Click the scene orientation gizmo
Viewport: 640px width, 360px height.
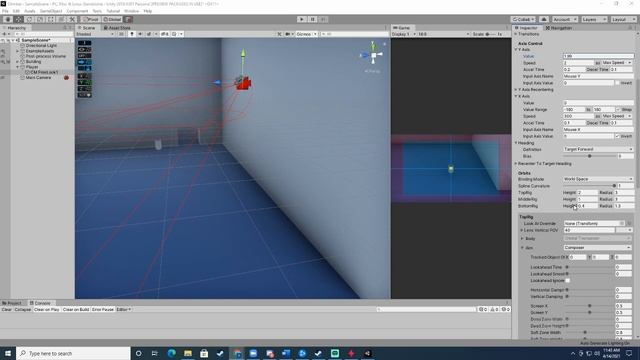(x=373, y=54)
